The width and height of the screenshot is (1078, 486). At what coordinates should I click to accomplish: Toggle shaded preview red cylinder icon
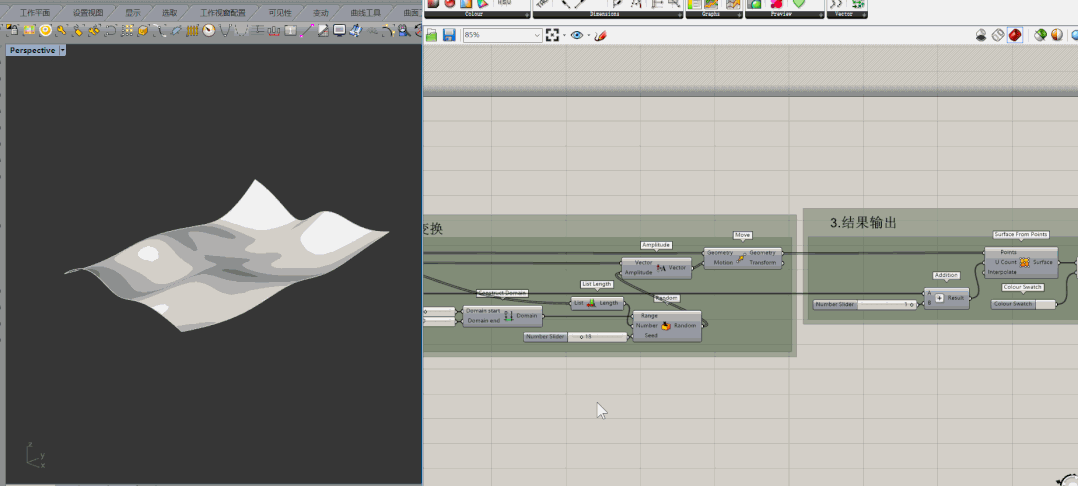click(x=1015, y=35)
